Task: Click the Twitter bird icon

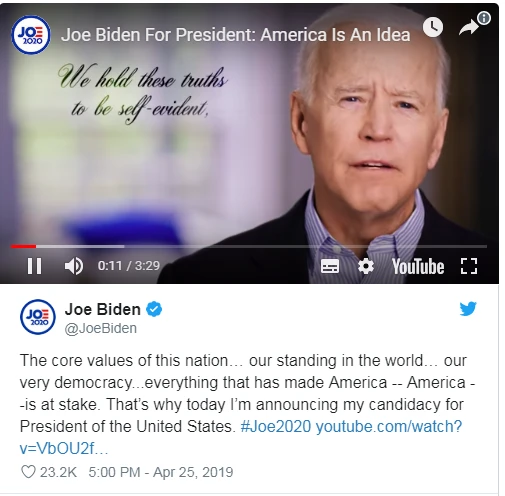Action: click(468, 309)
